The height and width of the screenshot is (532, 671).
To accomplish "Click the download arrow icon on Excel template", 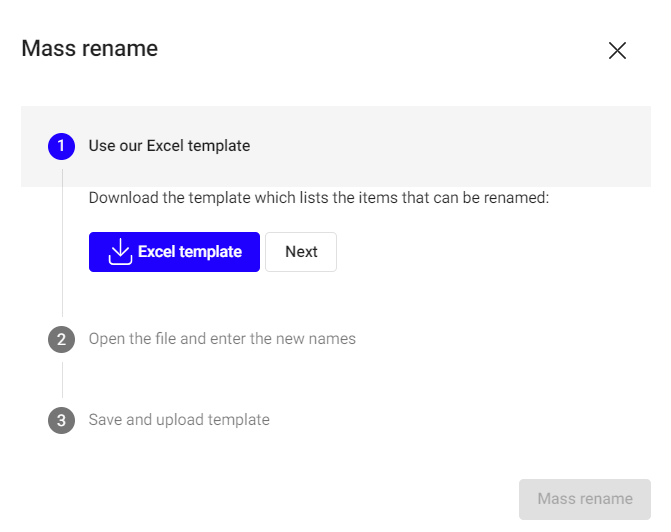I will (120, 252).
